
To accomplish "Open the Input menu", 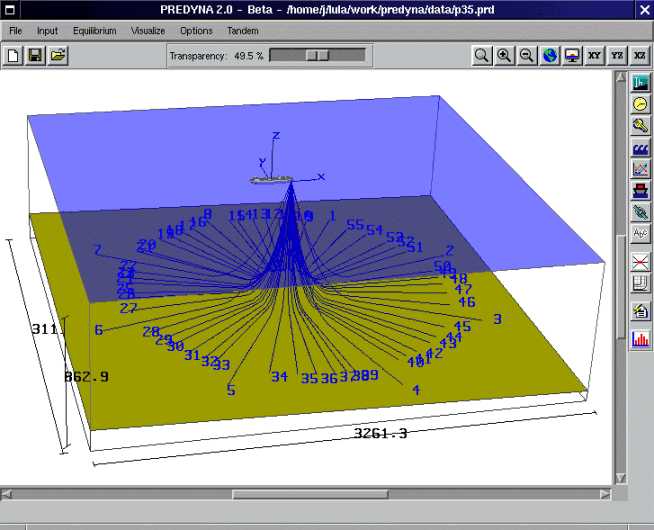I will pos(47,31).
